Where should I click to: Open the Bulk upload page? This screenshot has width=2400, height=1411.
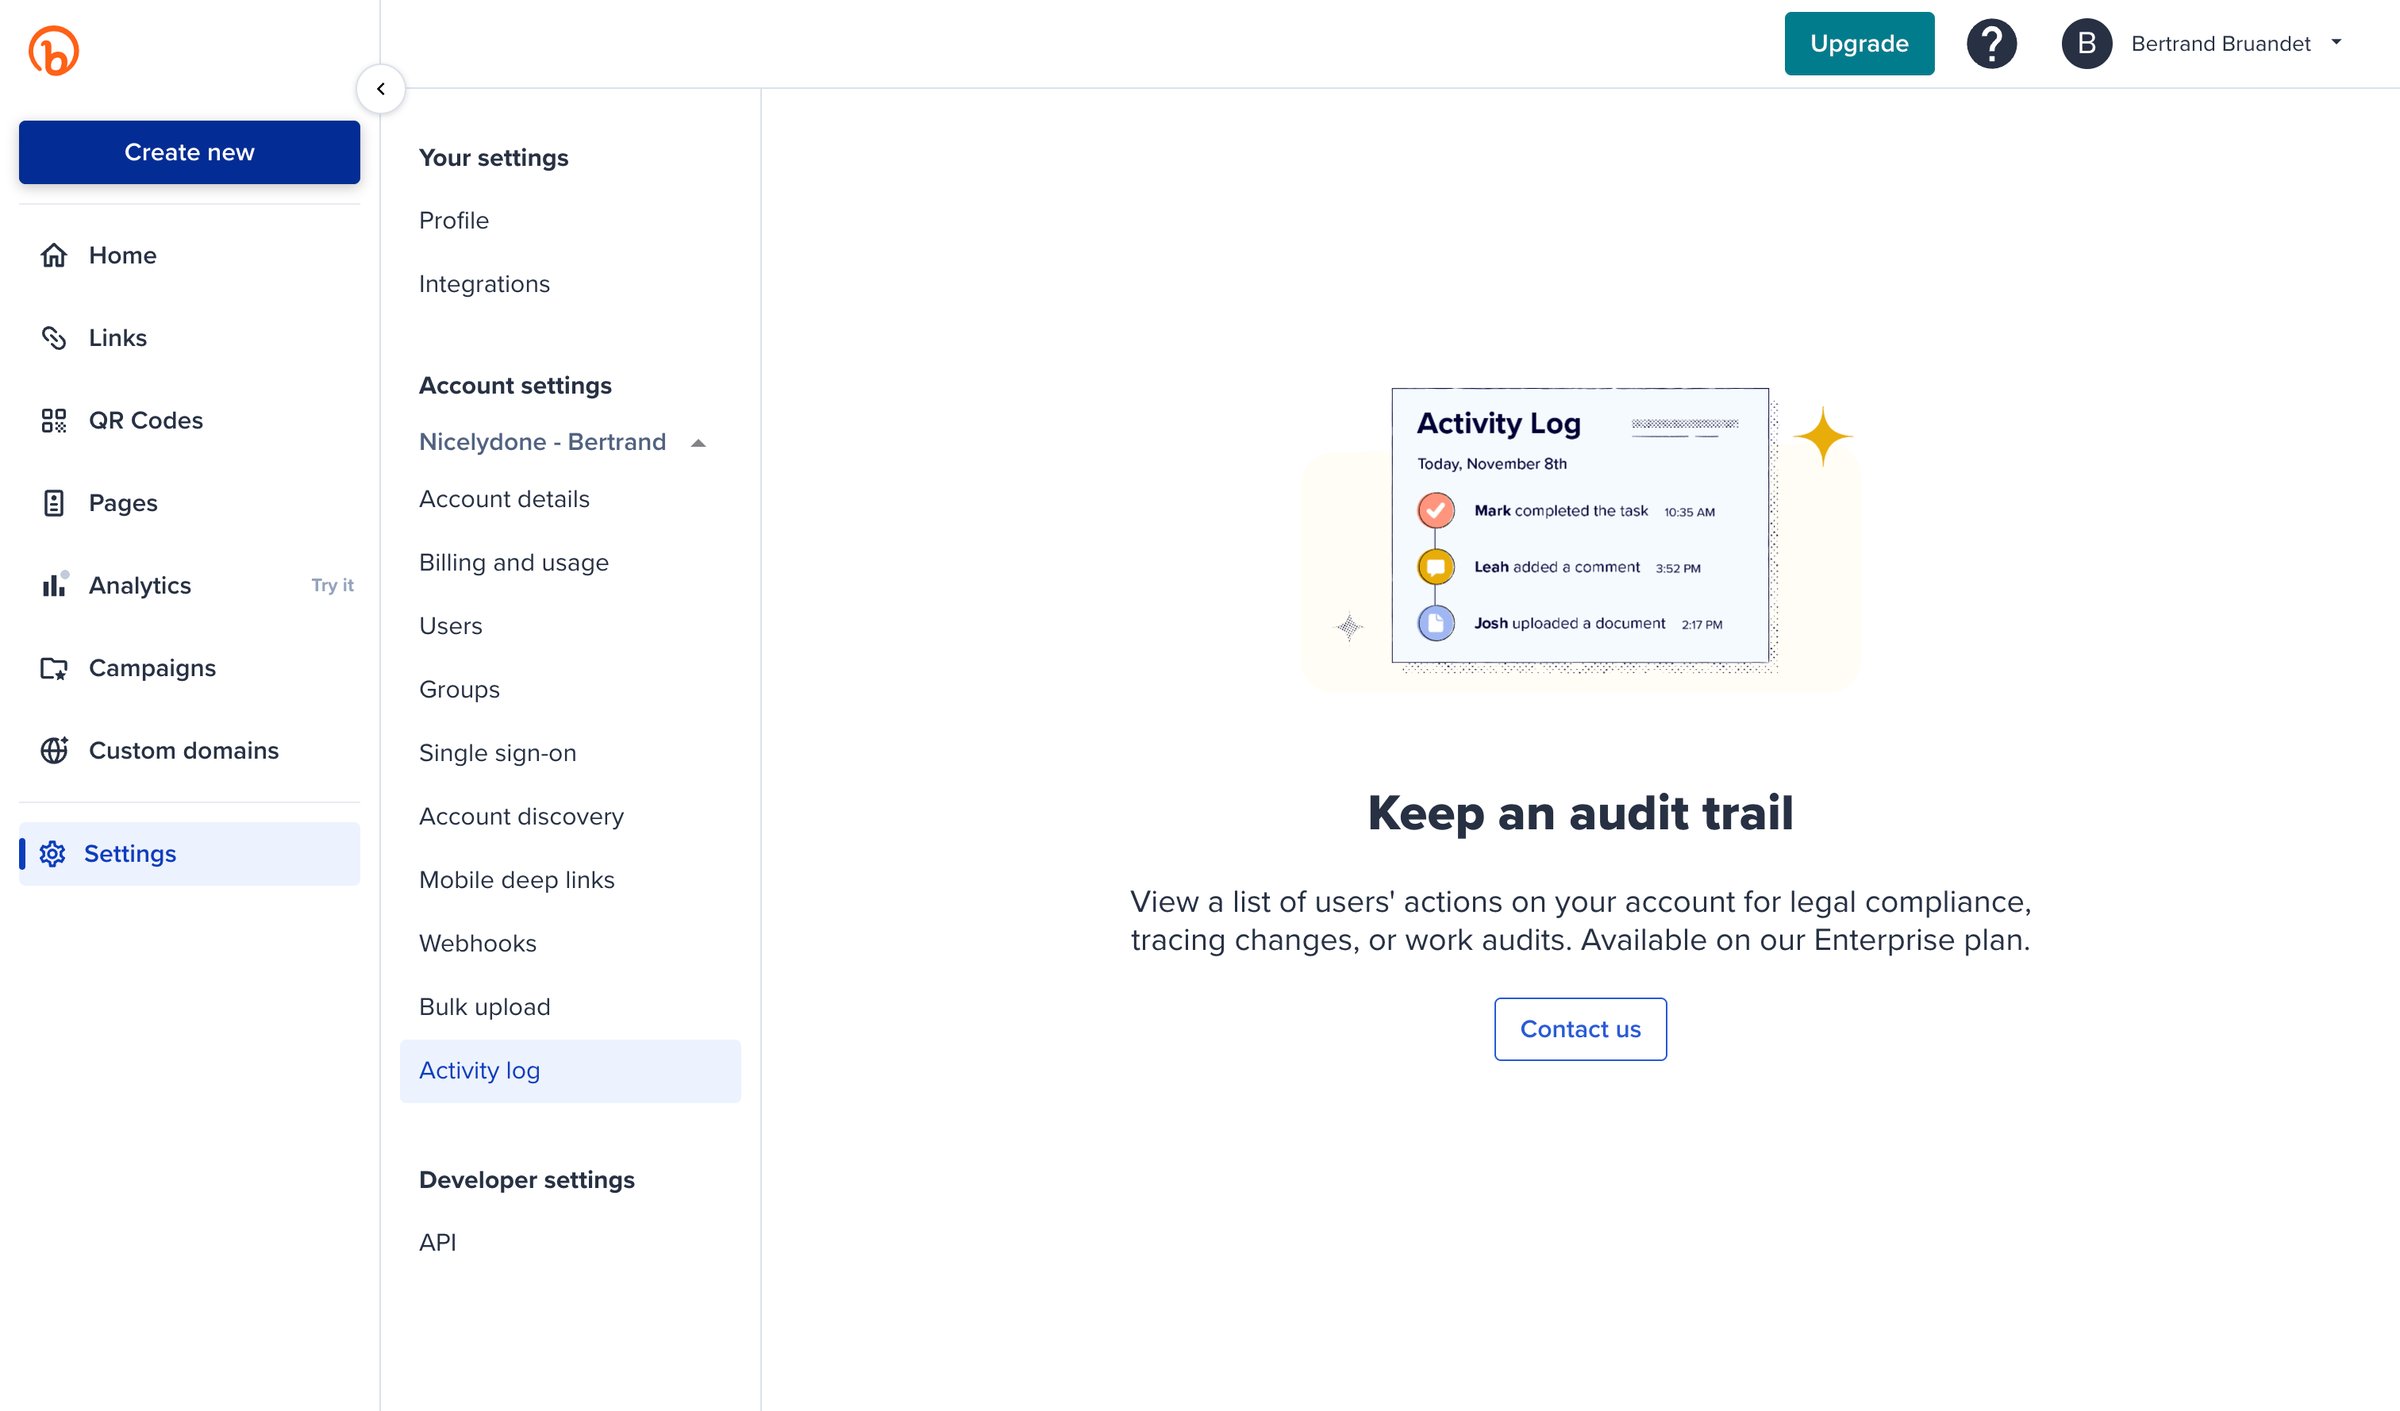pos(484,1007)
